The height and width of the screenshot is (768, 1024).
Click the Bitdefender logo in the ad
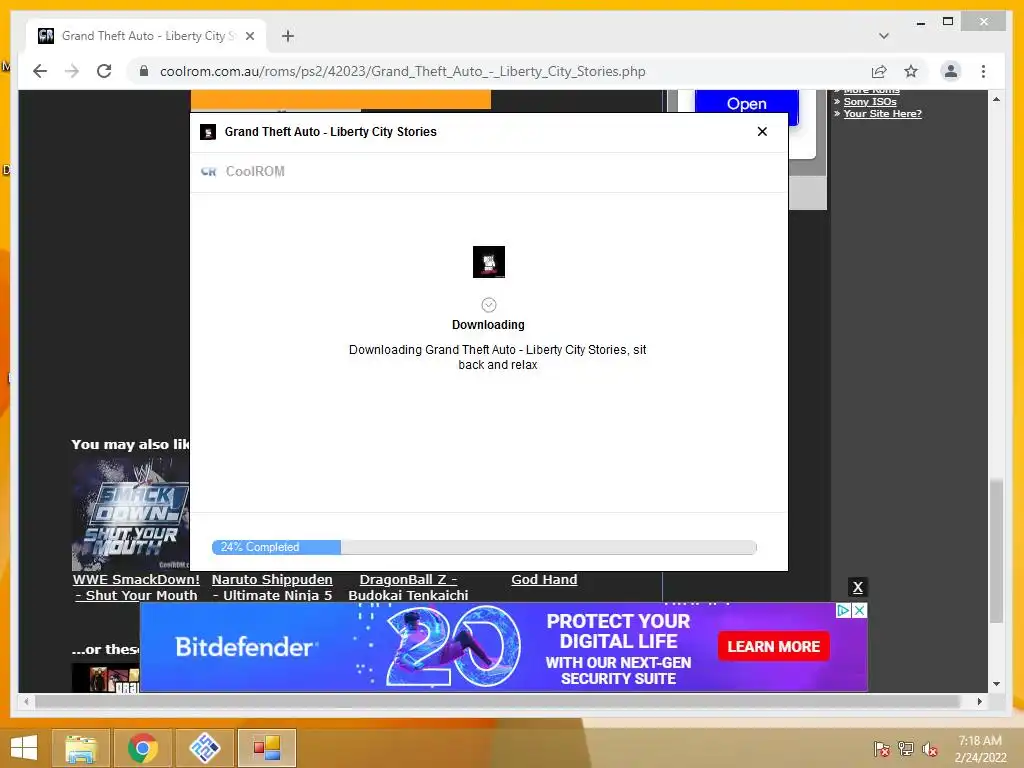(x=244, y=647)
